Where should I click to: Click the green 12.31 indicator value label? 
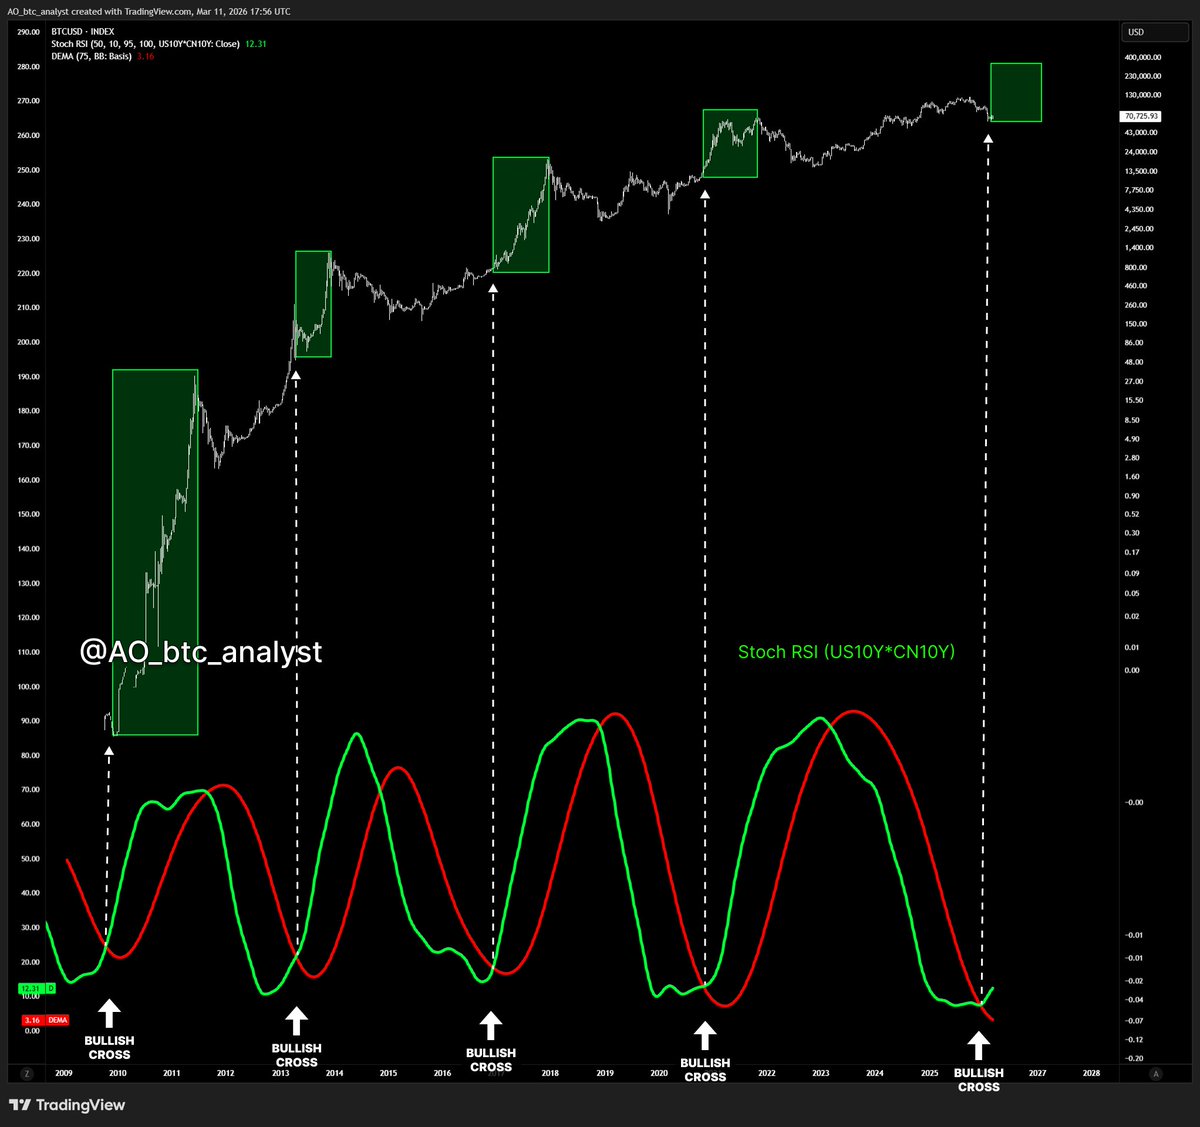(x=30, y=988)
